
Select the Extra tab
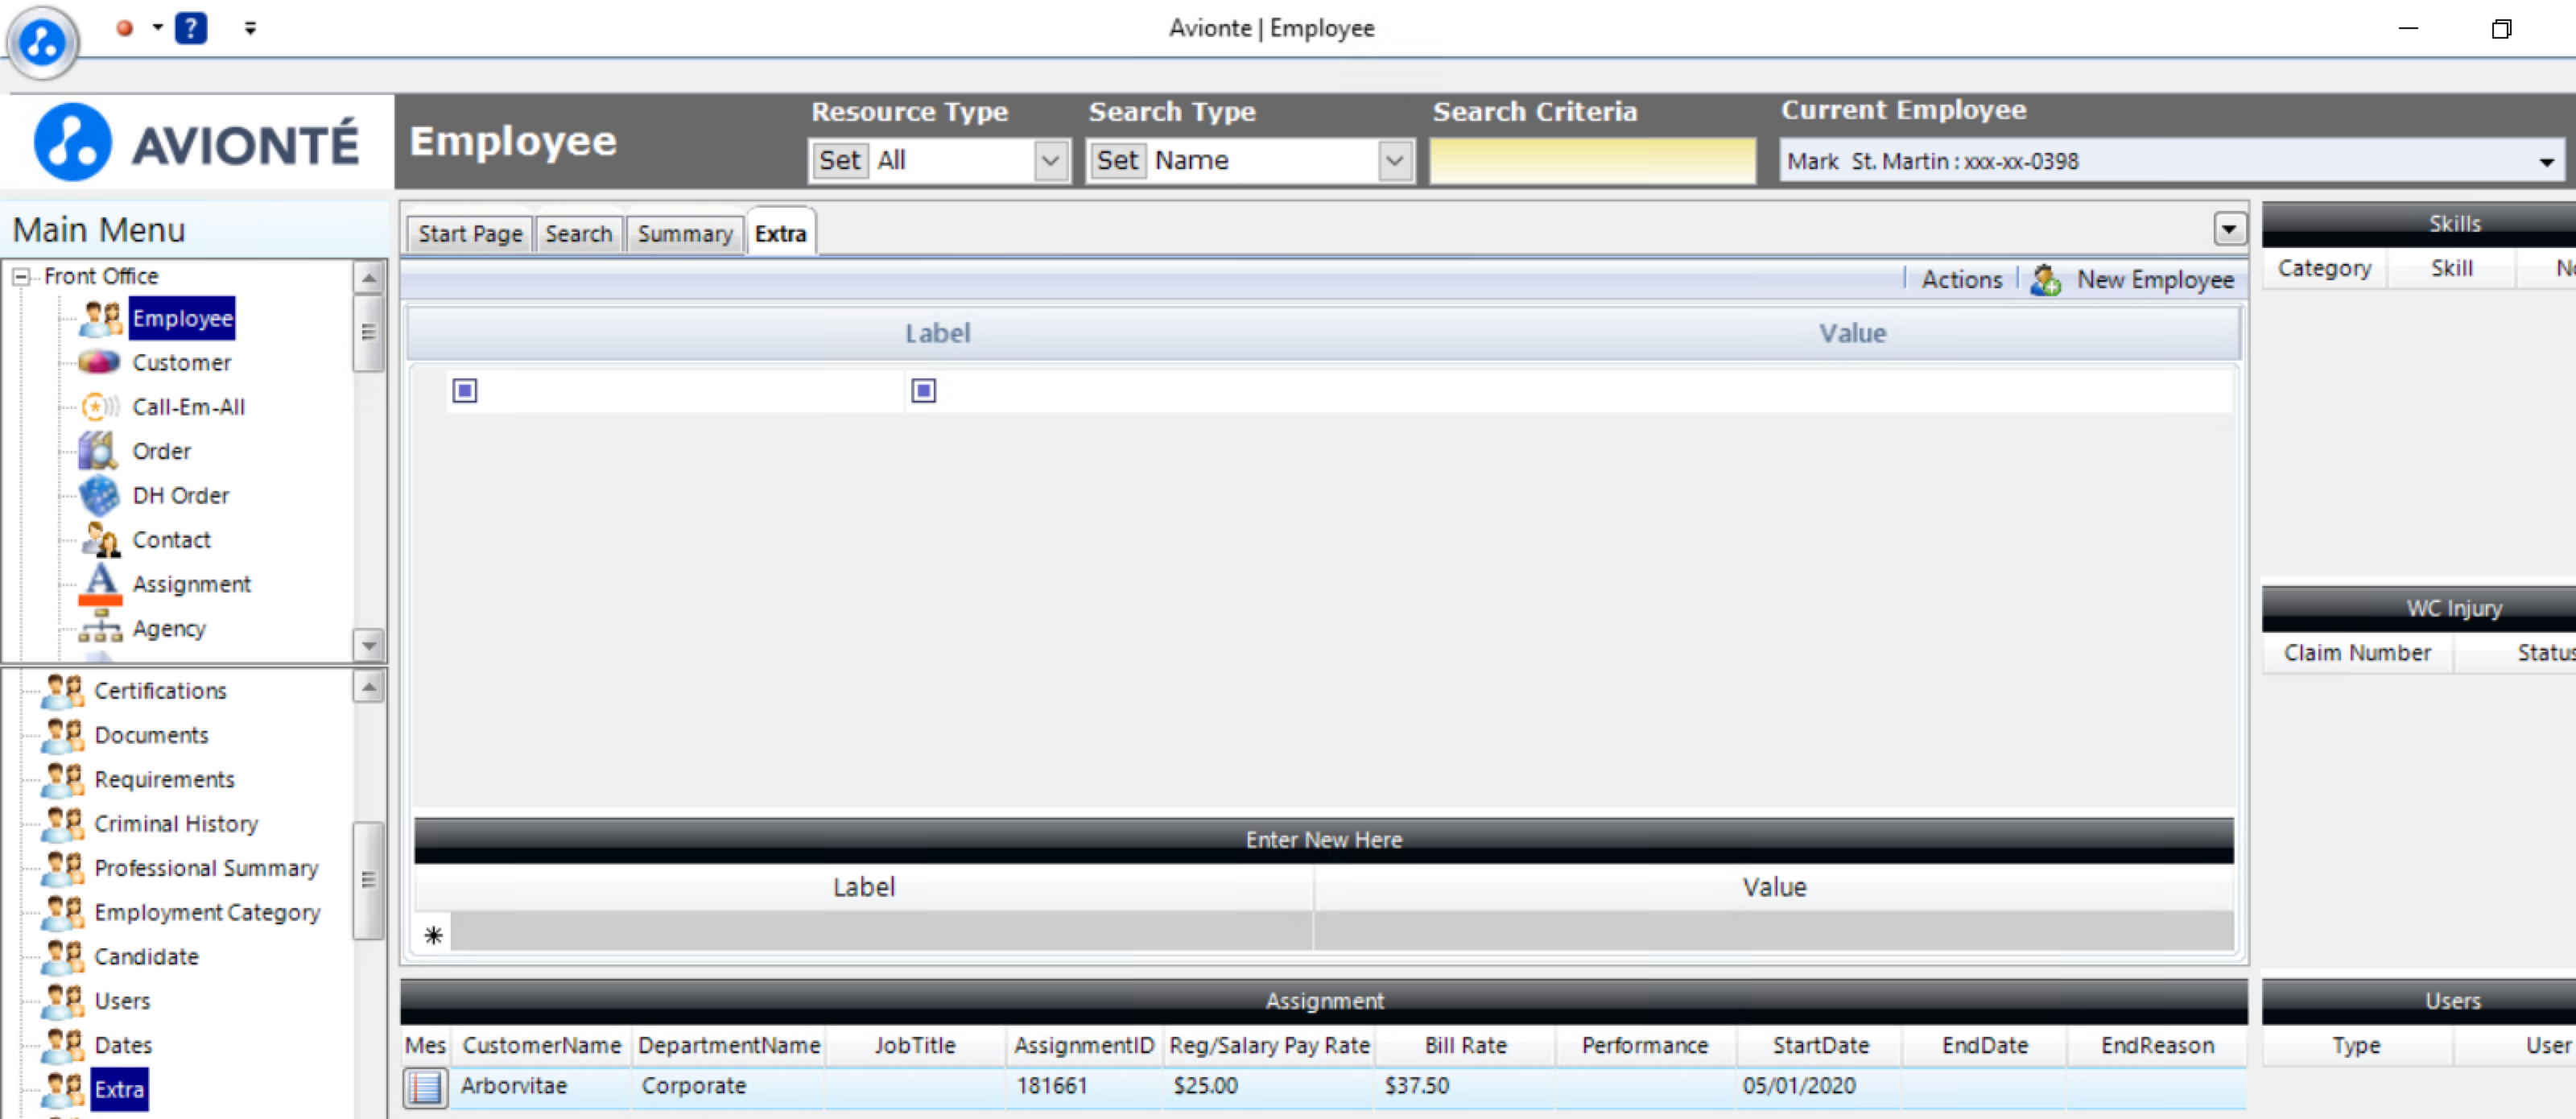click(x=780, y=234)
